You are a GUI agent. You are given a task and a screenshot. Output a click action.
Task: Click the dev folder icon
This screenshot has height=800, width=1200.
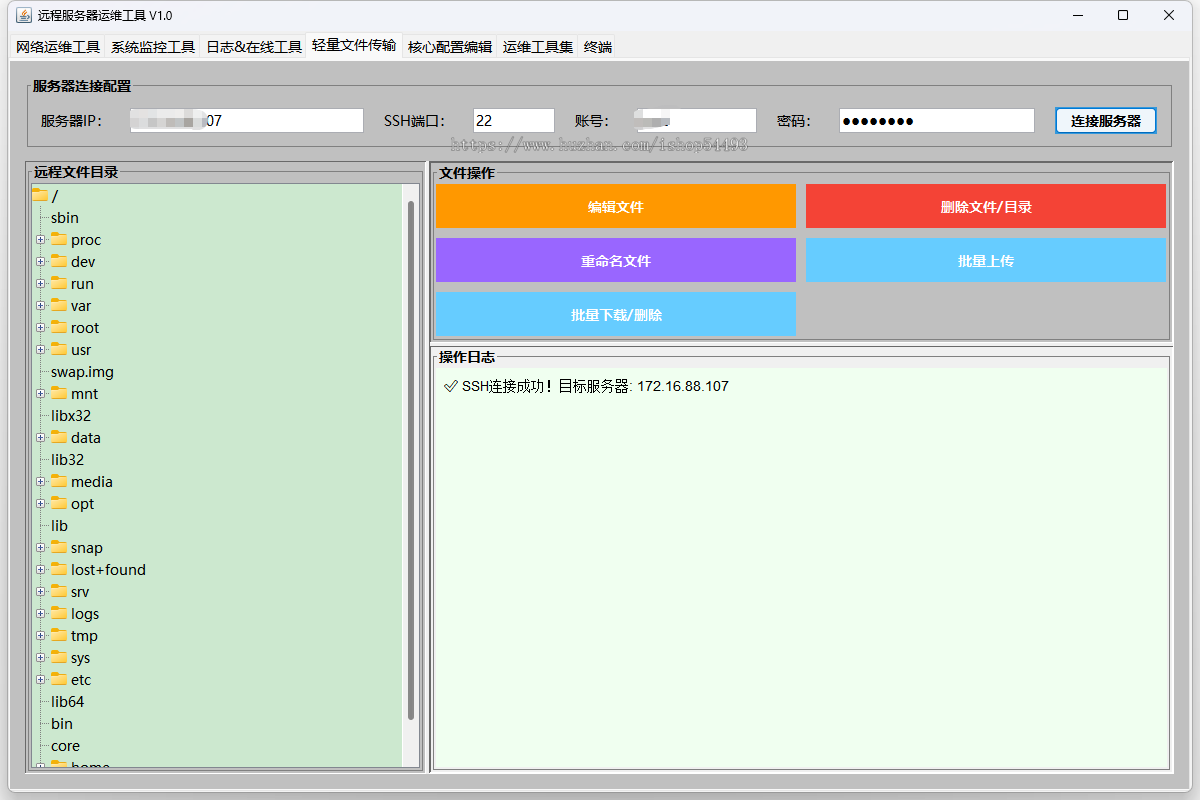pyautogui.click(x=59, y=261)
